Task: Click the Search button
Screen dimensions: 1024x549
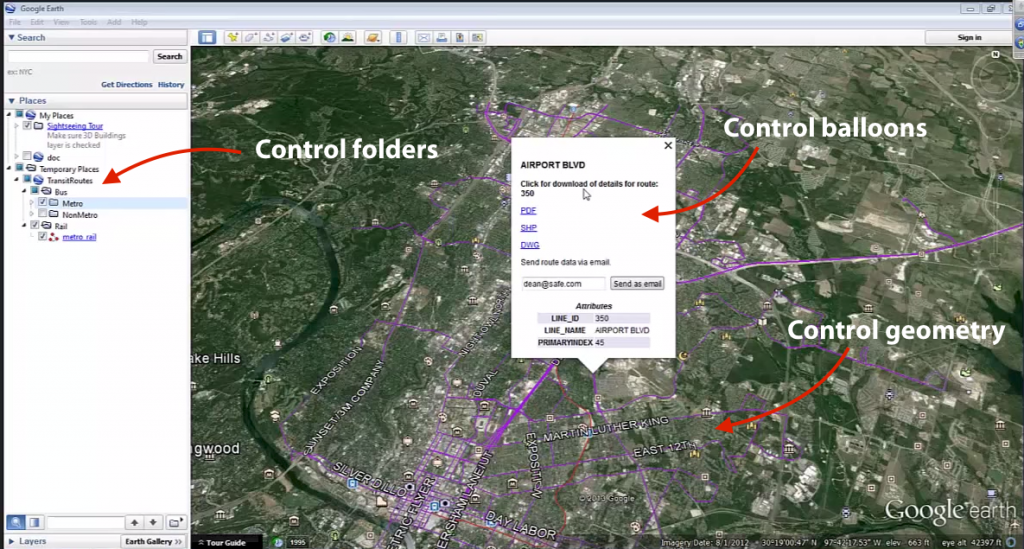Action: coord(170,57)
